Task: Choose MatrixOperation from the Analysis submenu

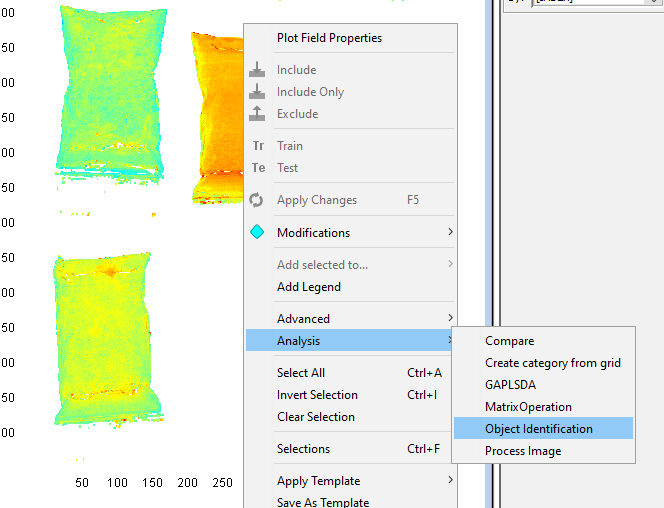Action: tap(528, 407)
